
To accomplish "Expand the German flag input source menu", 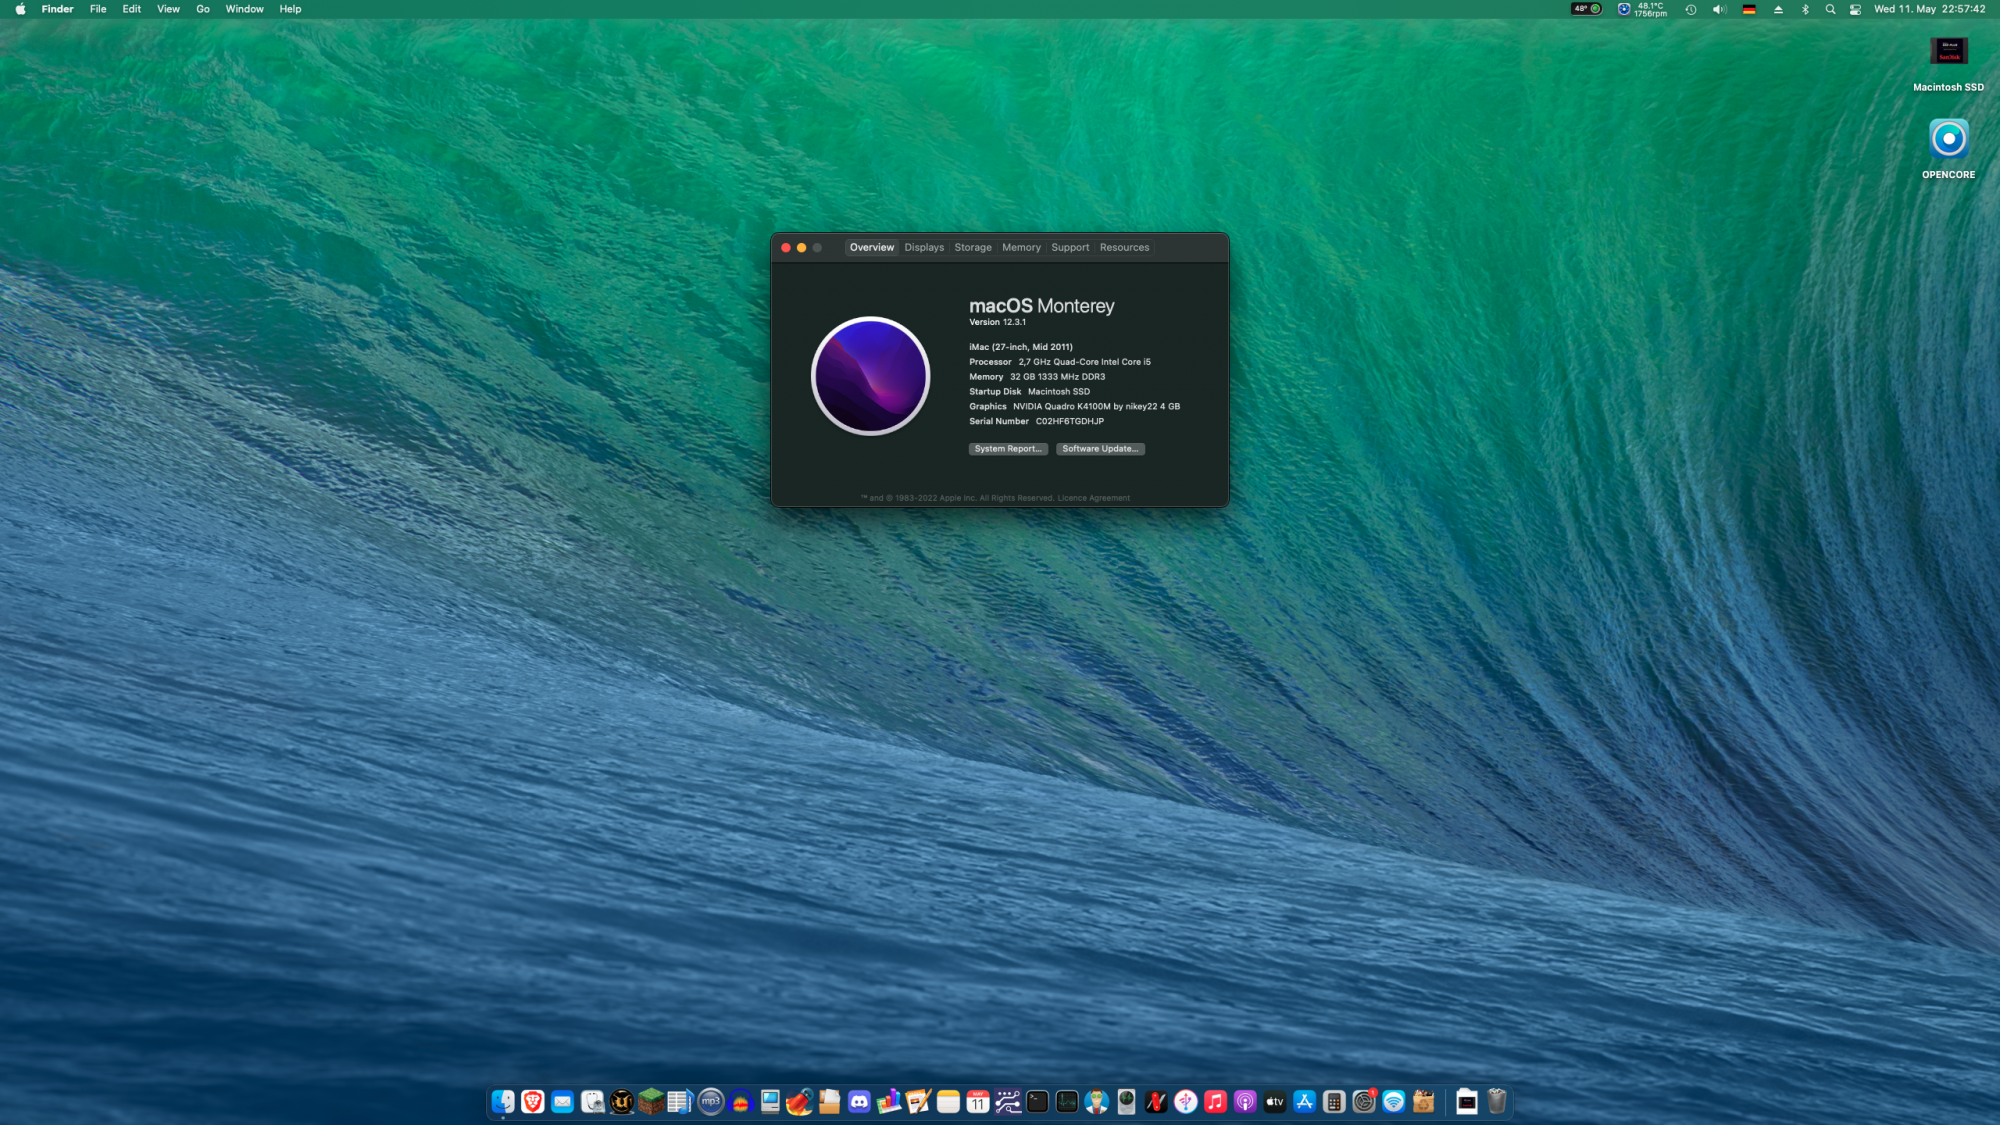I will tap(1749, 9).
